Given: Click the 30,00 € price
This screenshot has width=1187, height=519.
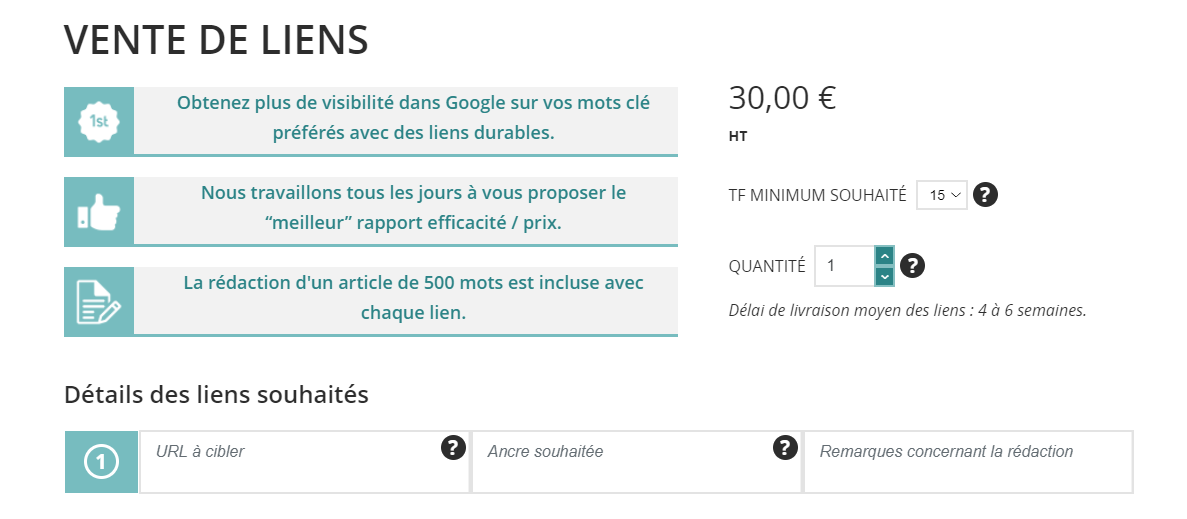Looking at the screenshot, I should (x=782, y=98).
